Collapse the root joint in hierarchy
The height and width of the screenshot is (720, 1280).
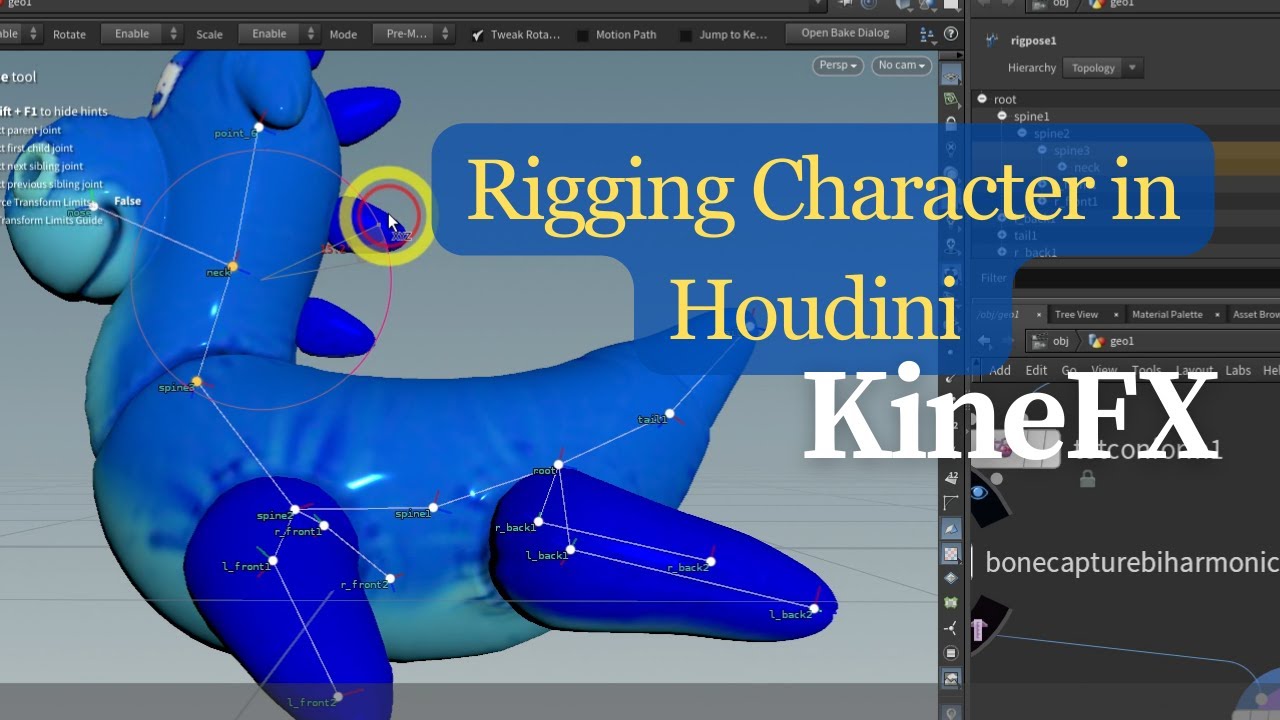982,99
